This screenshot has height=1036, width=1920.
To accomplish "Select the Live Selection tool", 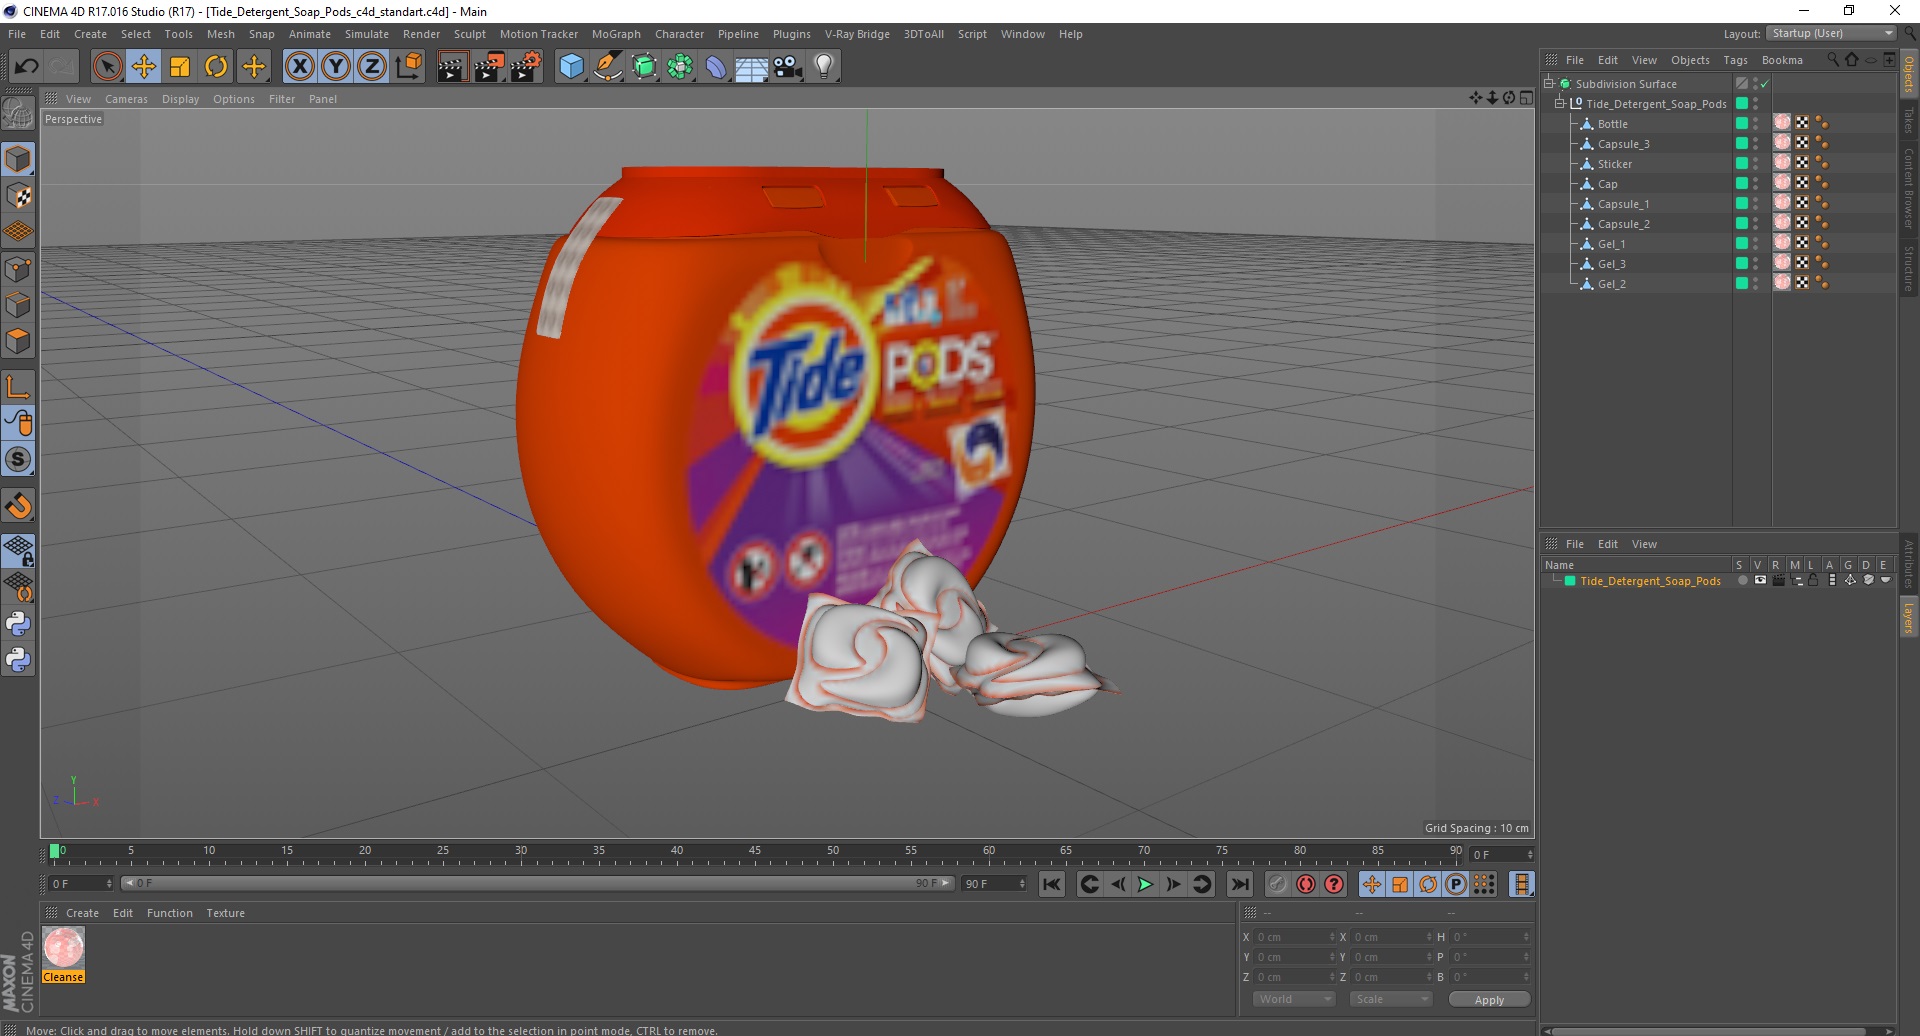I will pyautogui.click(x=107, y=67).
